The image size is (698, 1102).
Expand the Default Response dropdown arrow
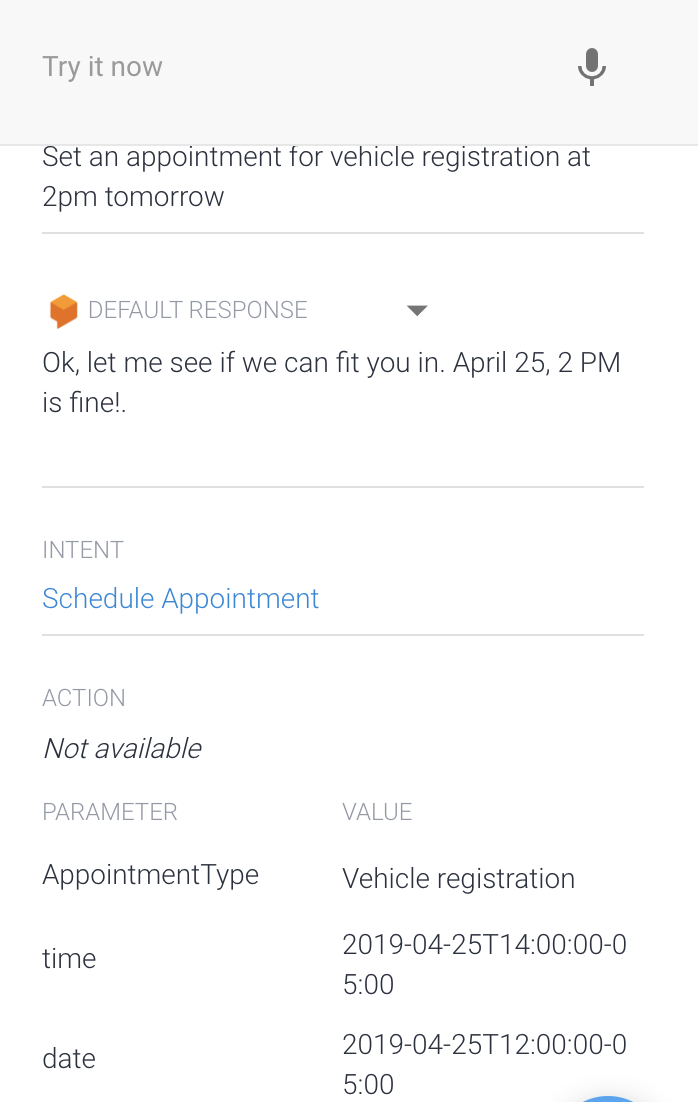(417, 310)
